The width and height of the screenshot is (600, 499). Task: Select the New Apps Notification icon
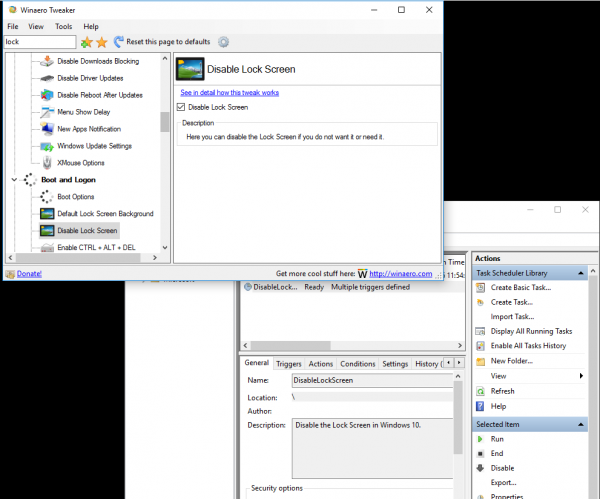click(47, 129)
